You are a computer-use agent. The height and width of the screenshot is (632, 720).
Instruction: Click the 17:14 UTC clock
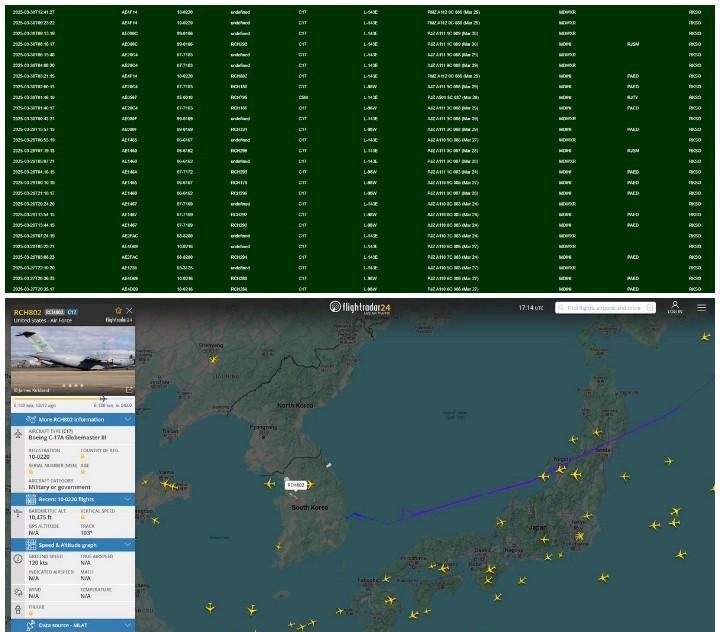point(531,308)
